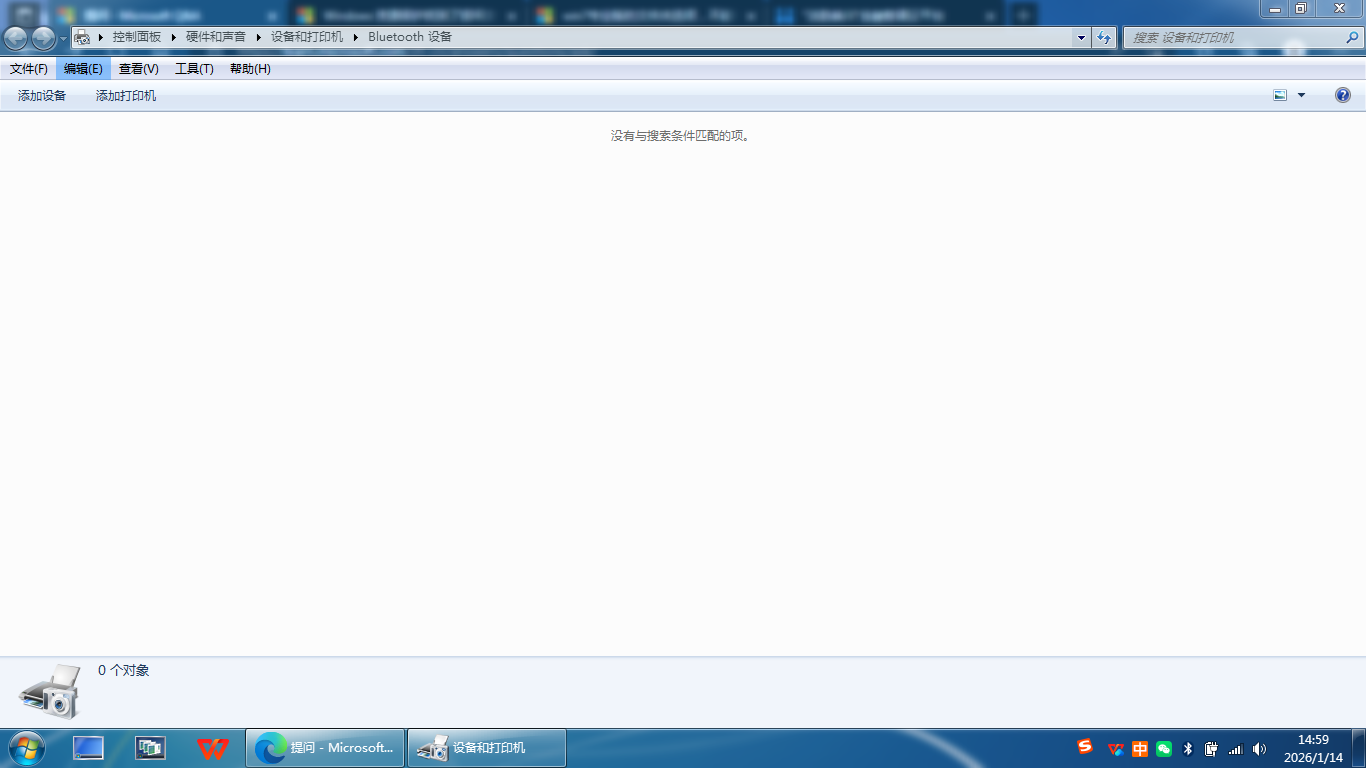
Task: Open the 帮助(H) menu
Action: [250, 69]
